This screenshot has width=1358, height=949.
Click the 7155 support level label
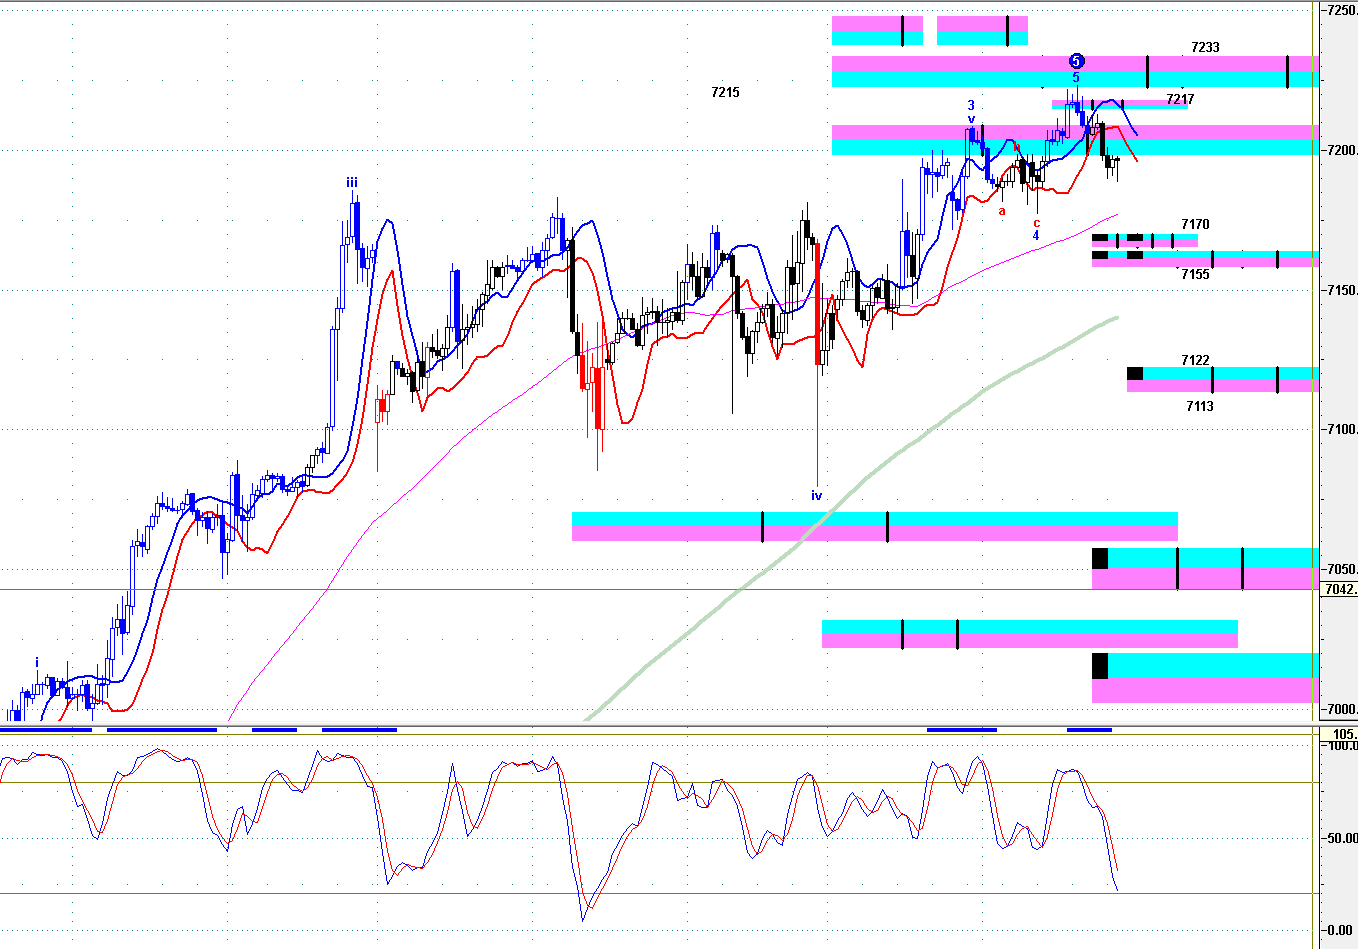tap(1195, 274)
